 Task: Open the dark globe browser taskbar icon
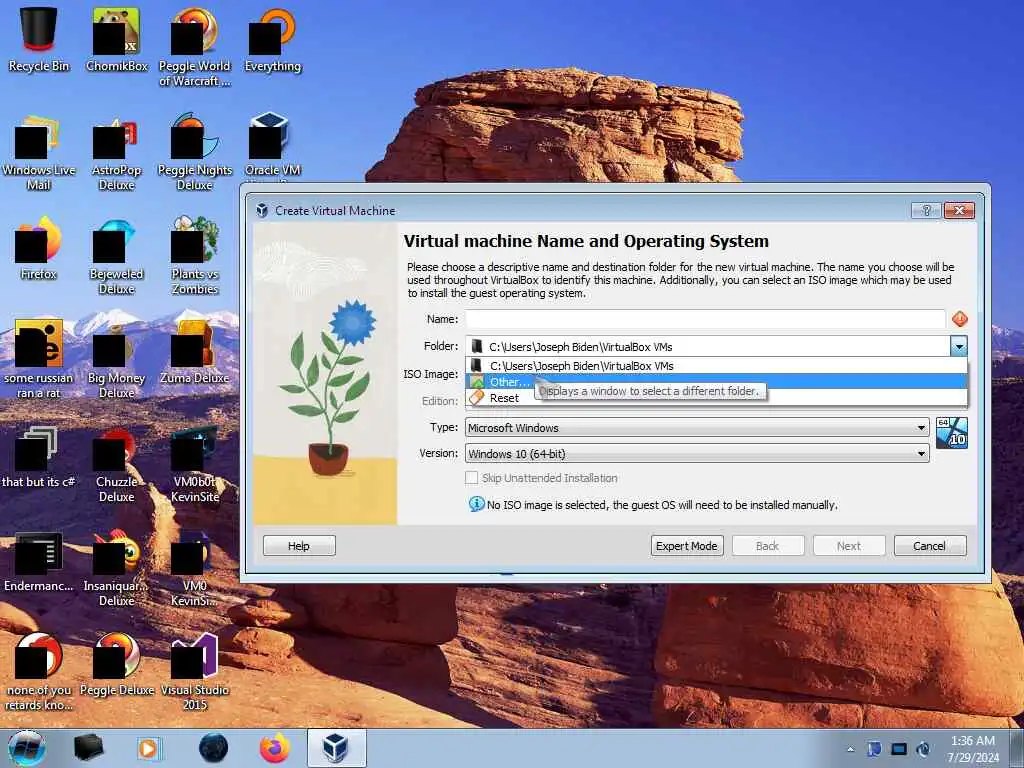214,748
